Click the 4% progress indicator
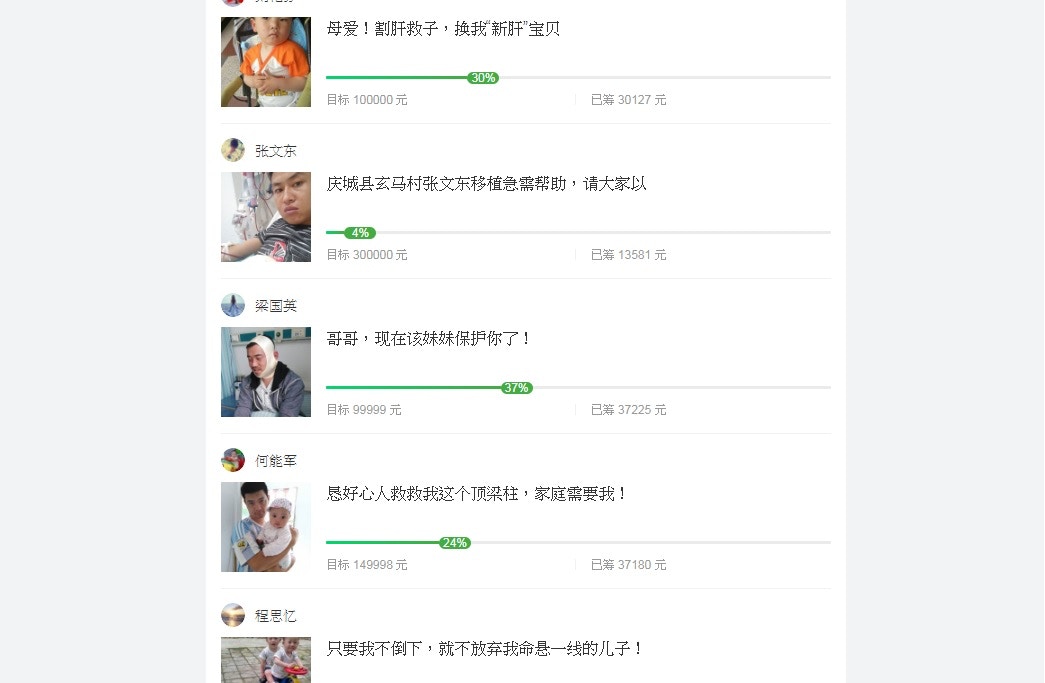Image resolution: width=1045 pixels, height=683 pixels. 360,233
